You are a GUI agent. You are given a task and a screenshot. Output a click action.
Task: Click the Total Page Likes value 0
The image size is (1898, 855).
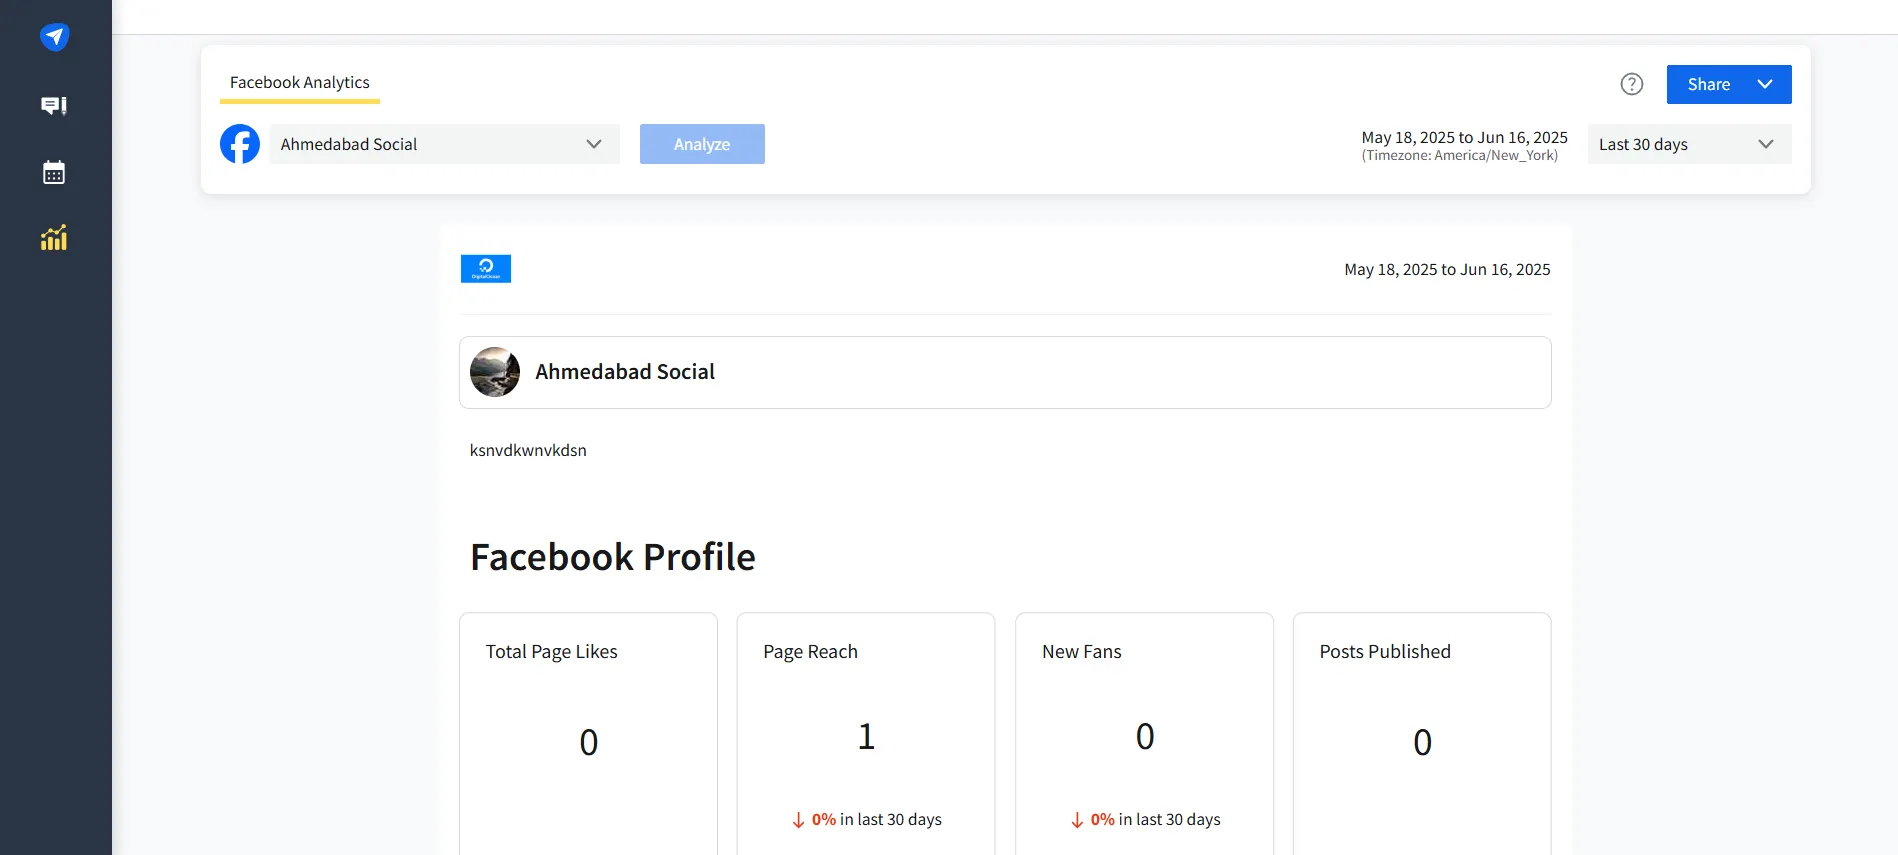click(589, 743)
